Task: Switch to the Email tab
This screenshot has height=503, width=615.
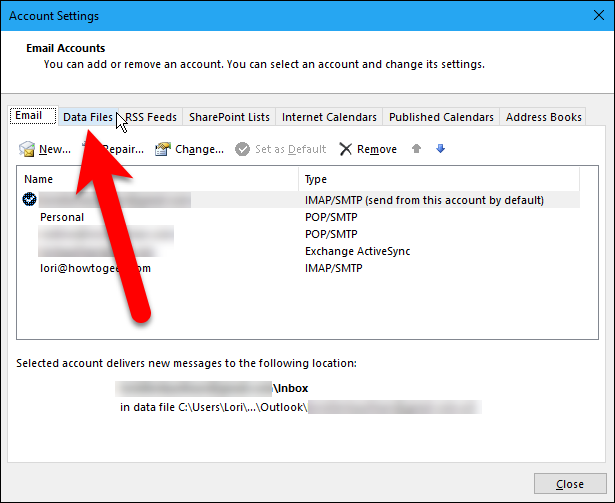Action: click(33, 115)
